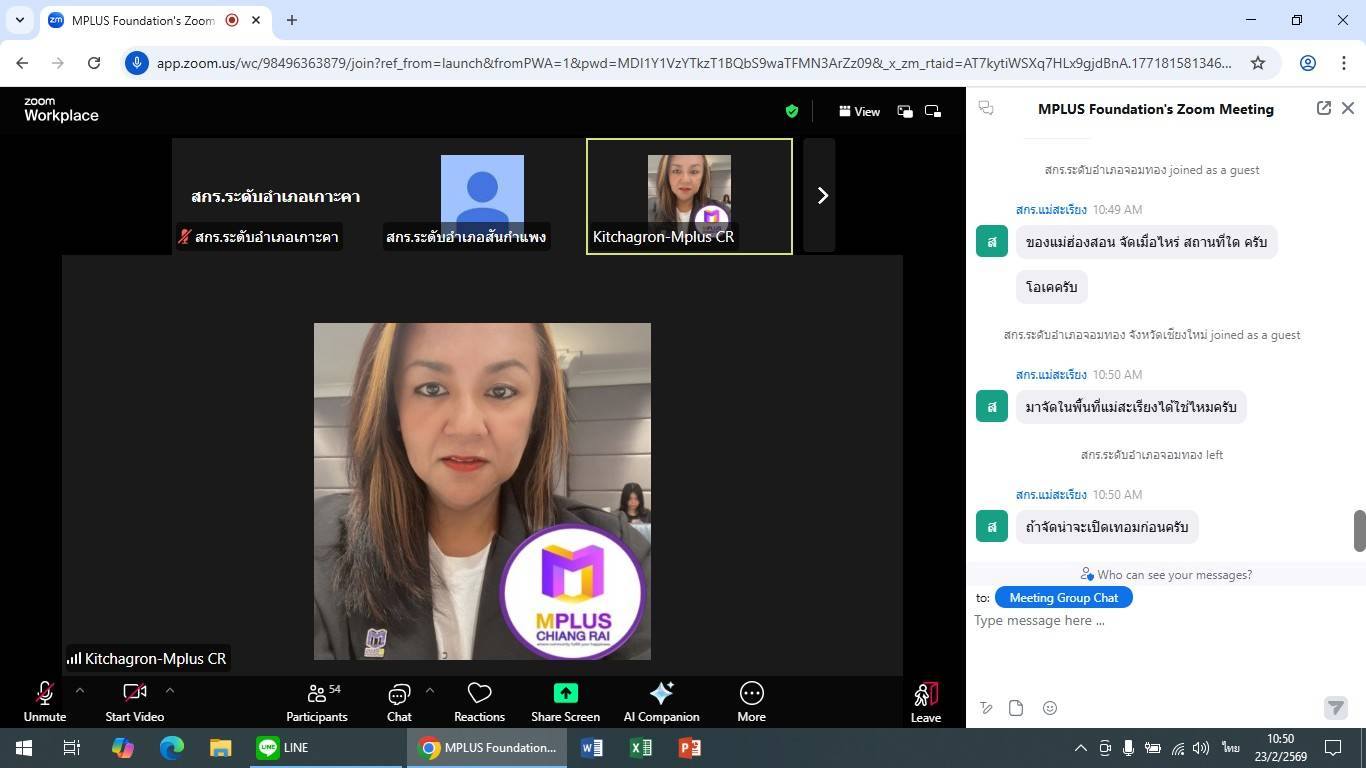Open the View layout menu
Viewport: 1366px width, 768px height.
click(x=859, y=111)
